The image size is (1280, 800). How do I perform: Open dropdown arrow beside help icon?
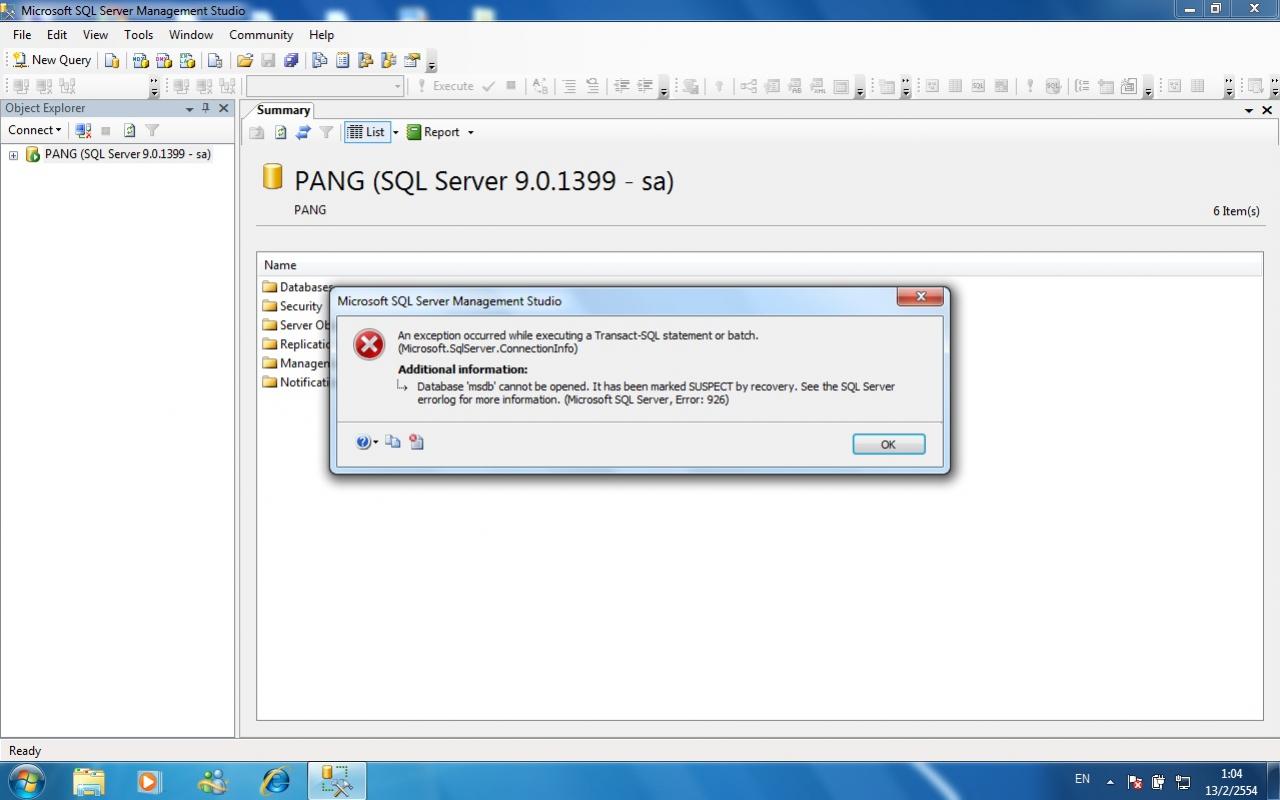pyautogui.click(x=376, y=442)
